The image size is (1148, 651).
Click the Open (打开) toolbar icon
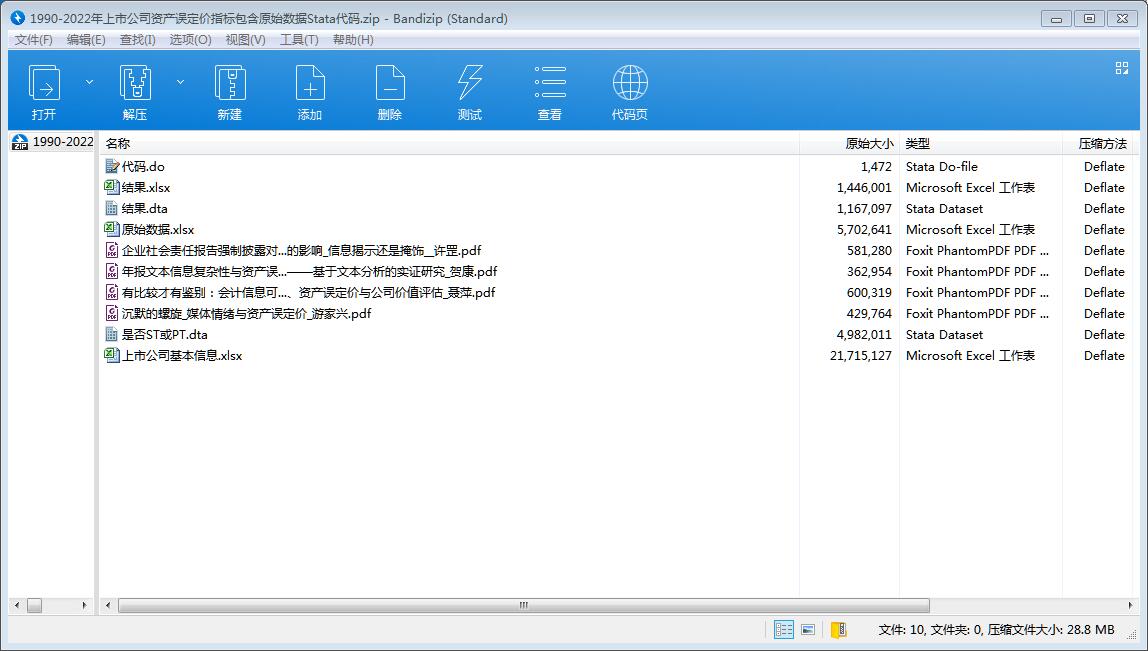44,83
